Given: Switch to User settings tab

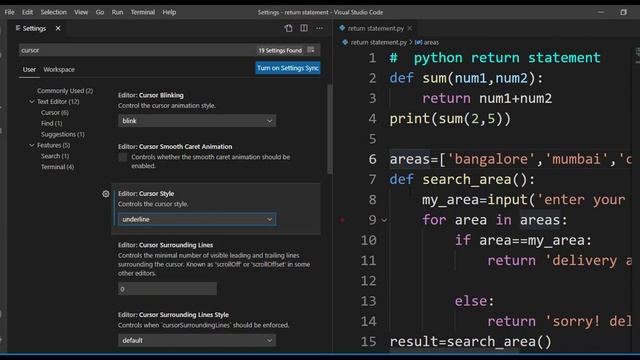Looking at the screenshot, I should [29, 69].
